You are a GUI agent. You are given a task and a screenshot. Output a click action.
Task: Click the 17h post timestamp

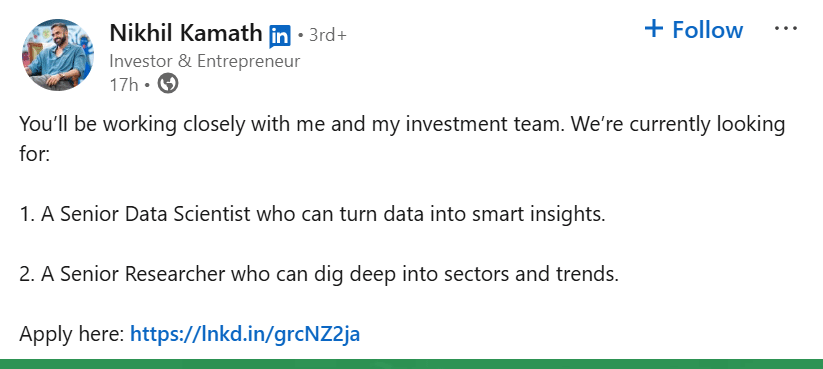[x=124, y=85]
